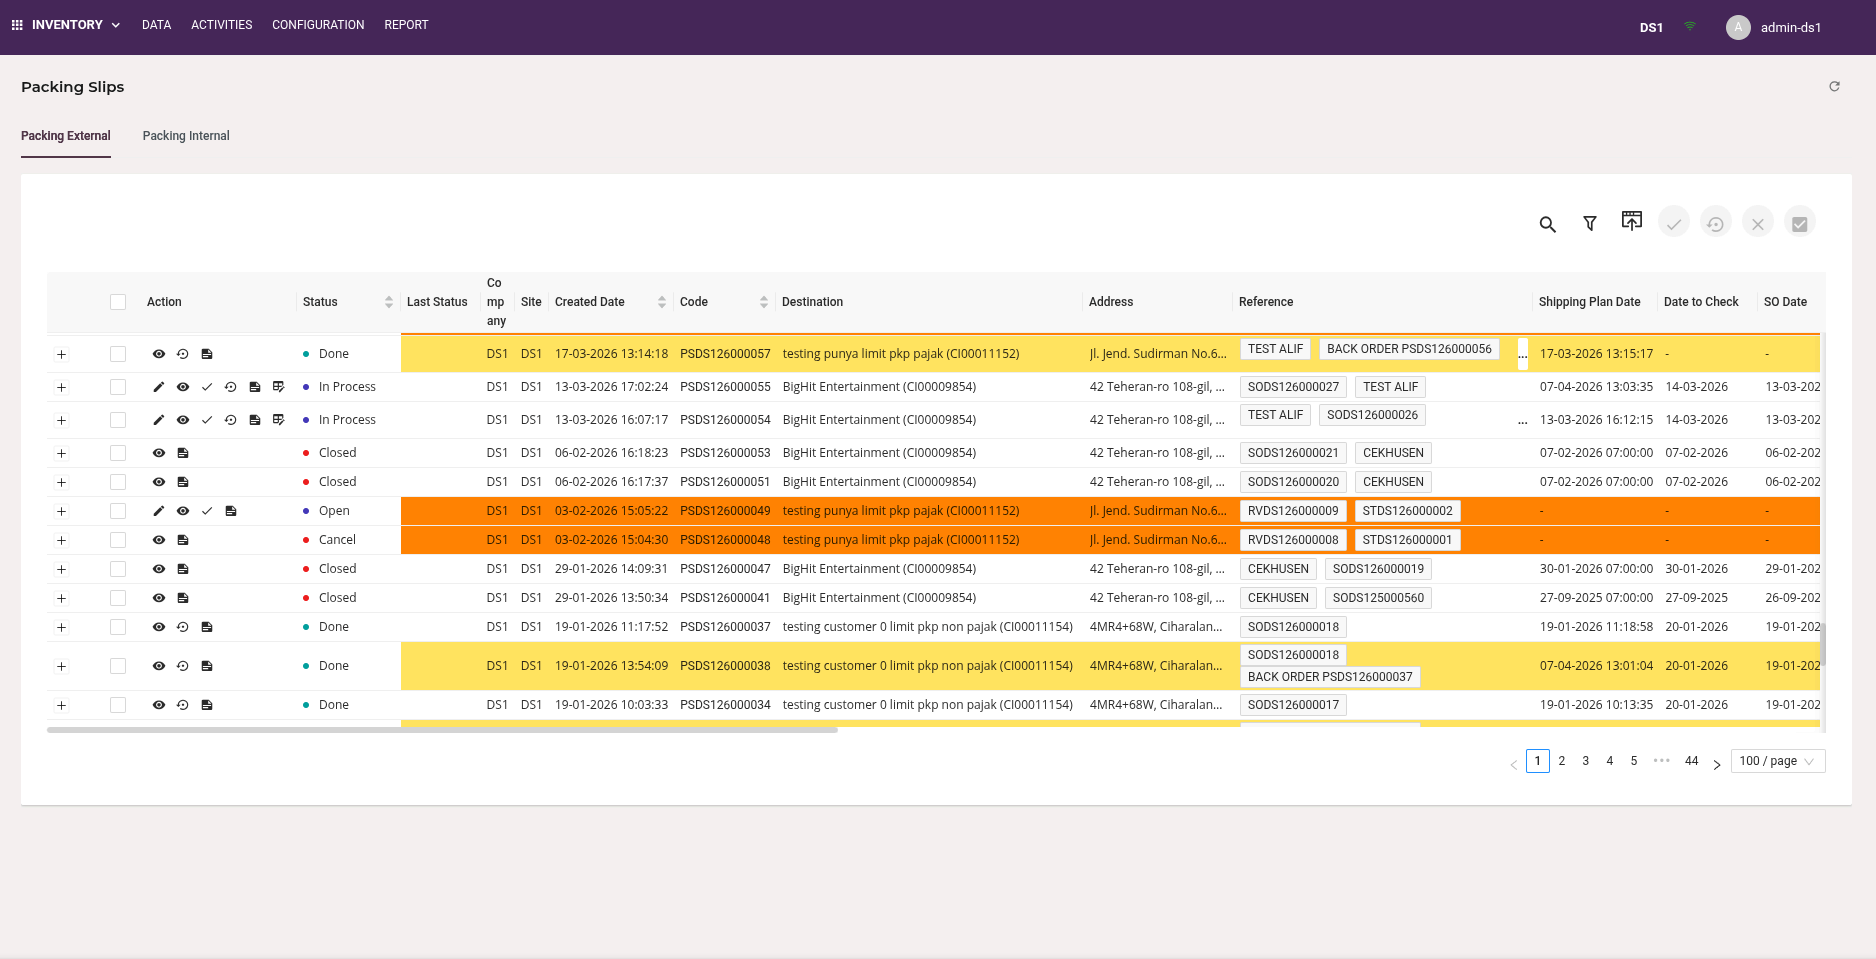This screenshot has width=1876, height=959.
Task: Click table-edit icon for PSDS126000055
Action: tap(279, 387)
